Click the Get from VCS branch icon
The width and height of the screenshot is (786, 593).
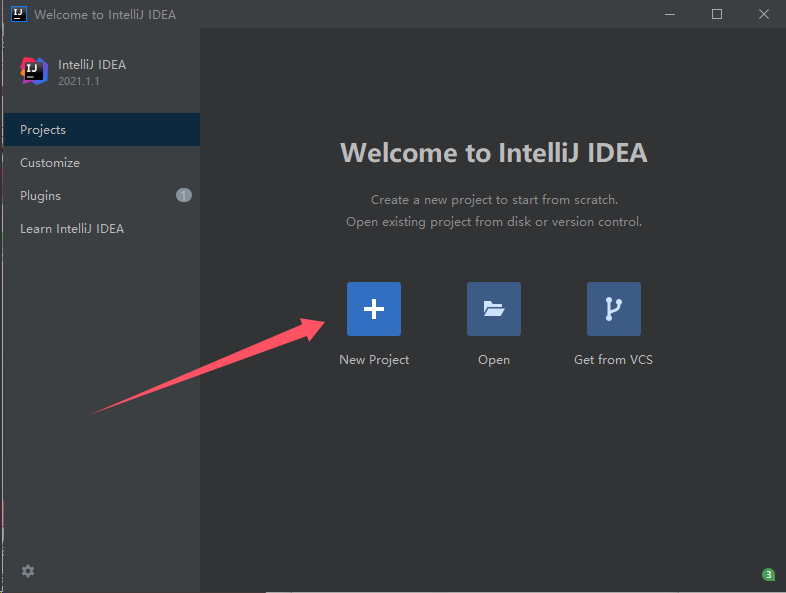613,309
